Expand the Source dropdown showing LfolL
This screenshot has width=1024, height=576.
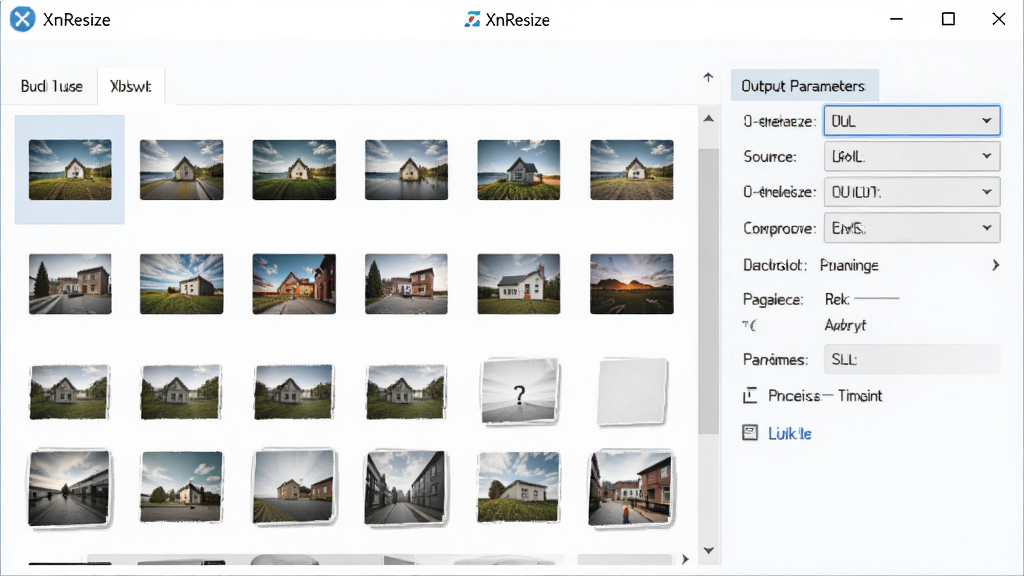pos(912,157)
